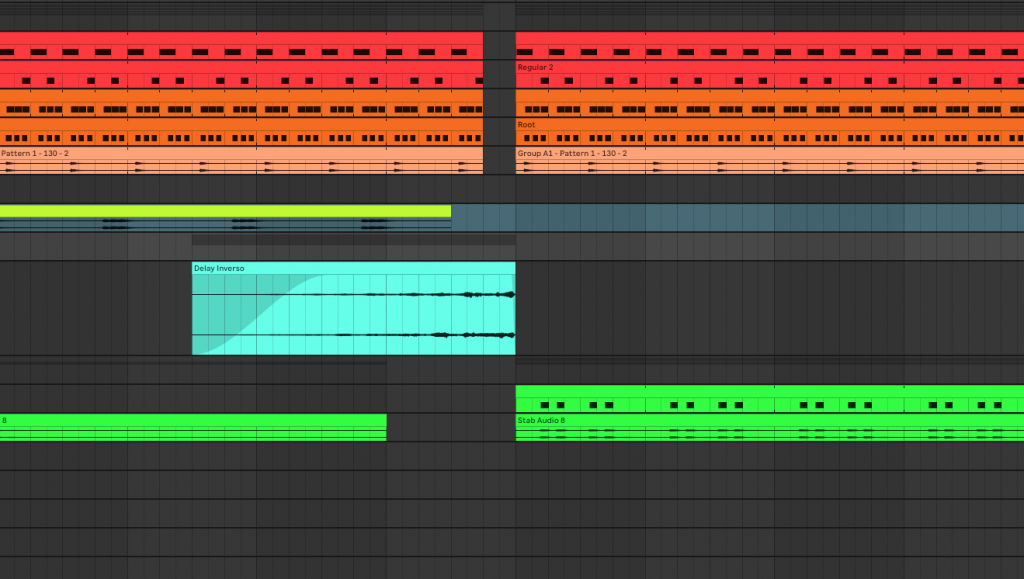Select the Regular 2 clip header
This screenshot has width=1024, height=579.
(769, 67)
